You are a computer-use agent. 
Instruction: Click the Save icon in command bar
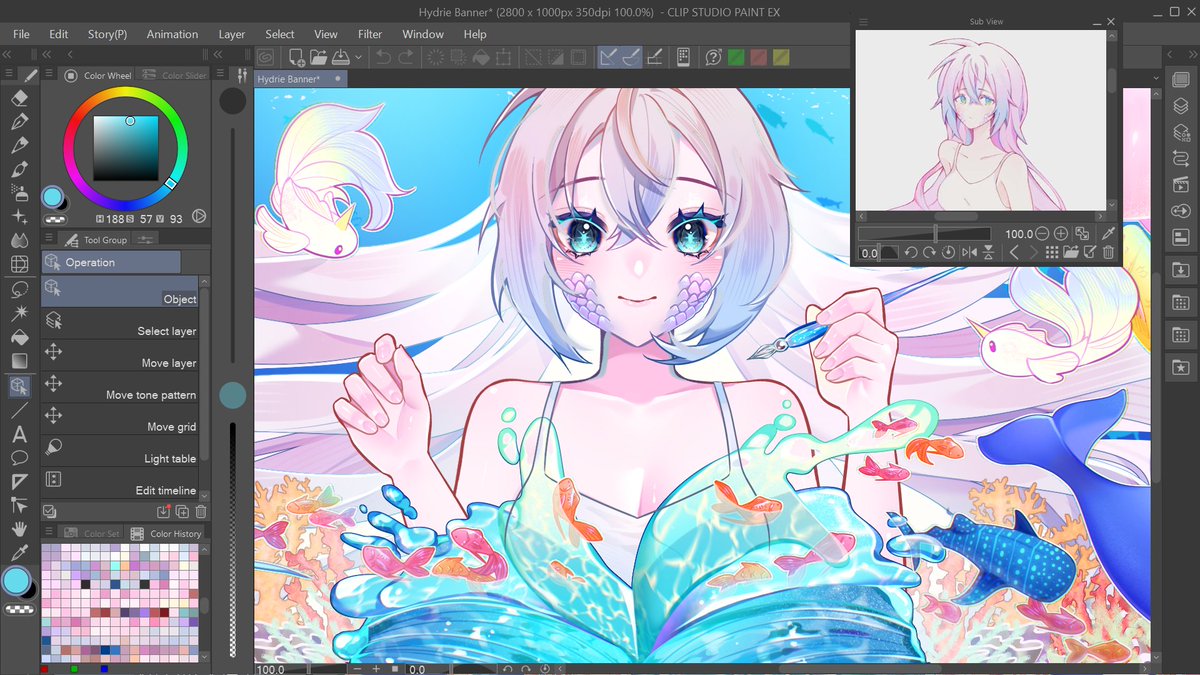point(340,57)
